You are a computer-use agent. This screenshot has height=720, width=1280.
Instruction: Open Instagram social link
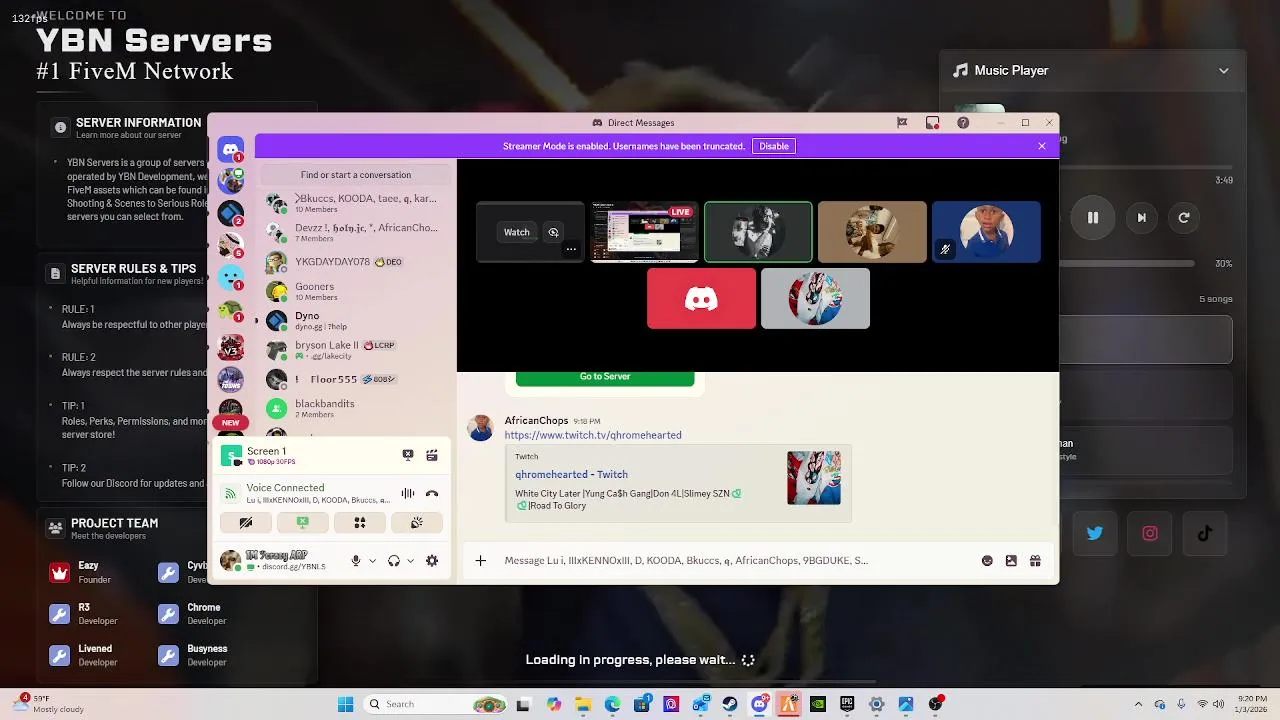[1150, 534]
